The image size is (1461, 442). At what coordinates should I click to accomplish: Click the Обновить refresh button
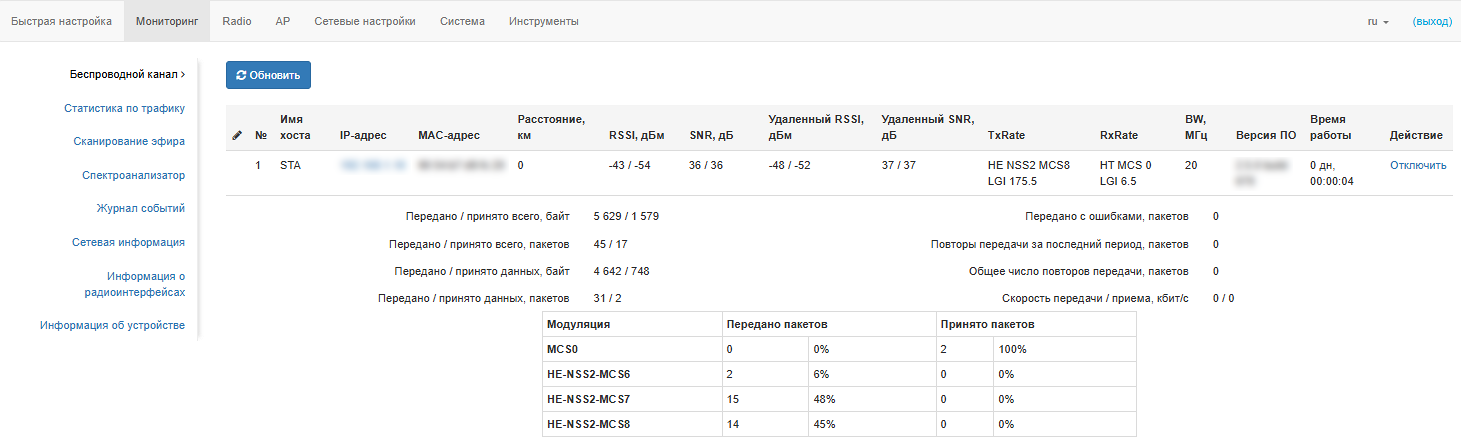268,75
